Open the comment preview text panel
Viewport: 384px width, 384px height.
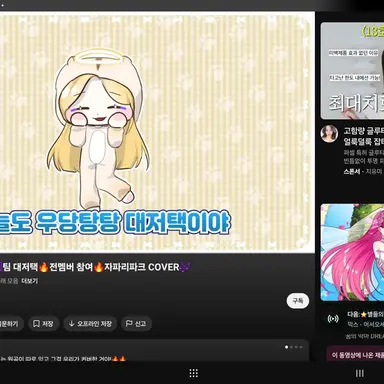coord(154,351)
